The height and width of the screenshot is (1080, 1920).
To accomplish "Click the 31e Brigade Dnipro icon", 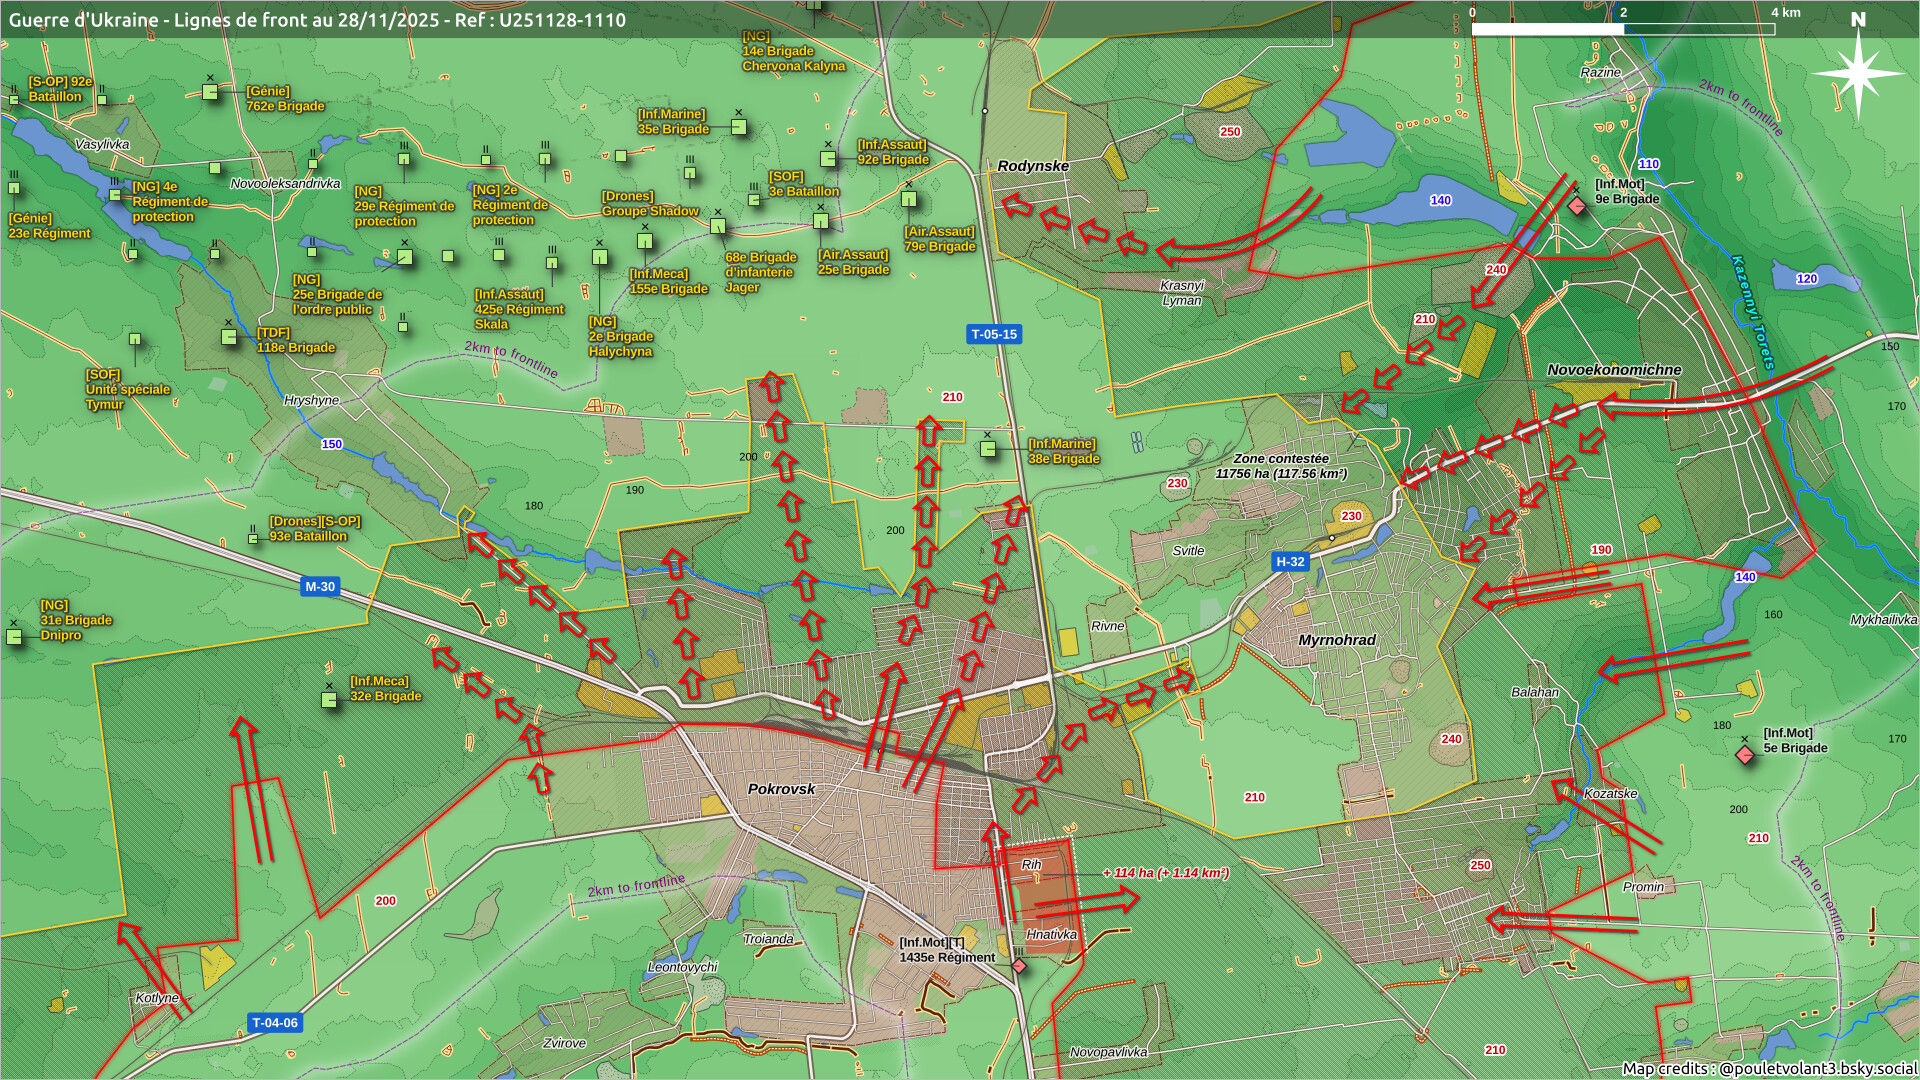I will pyautogui.click(x=14, y=636).
